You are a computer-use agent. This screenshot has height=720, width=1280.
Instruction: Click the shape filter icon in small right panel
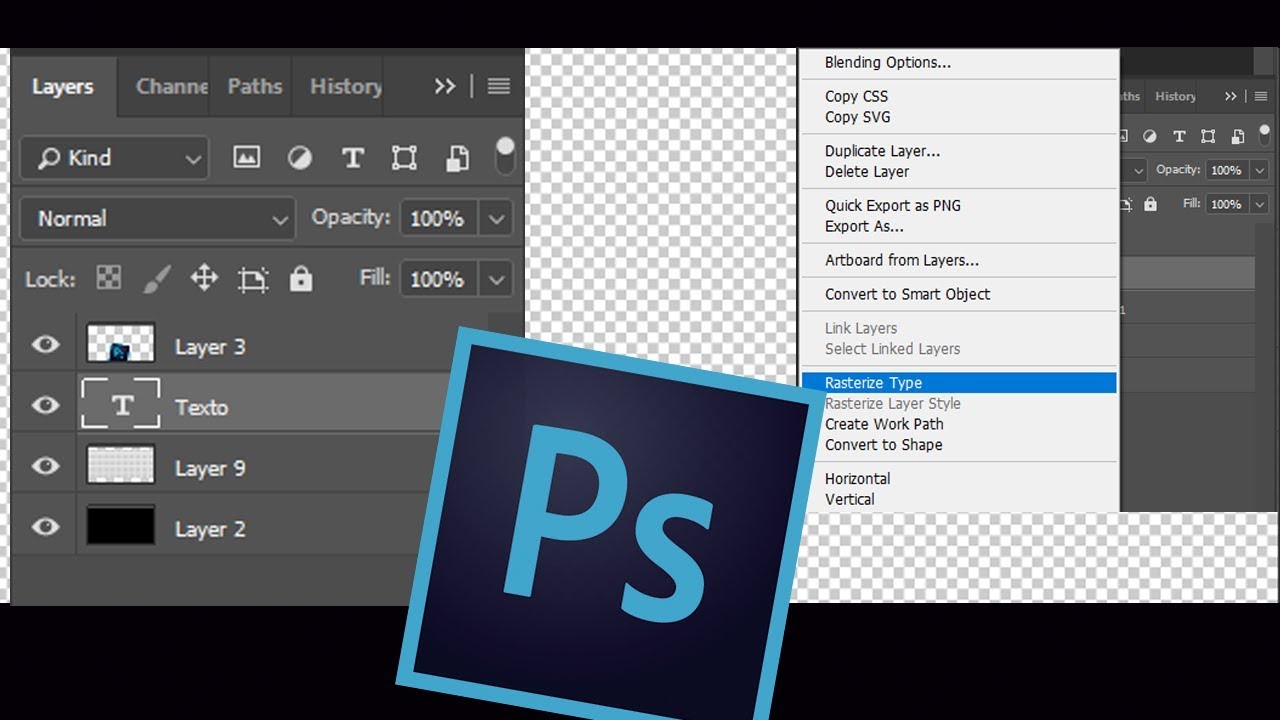[x=1209, y=136]
